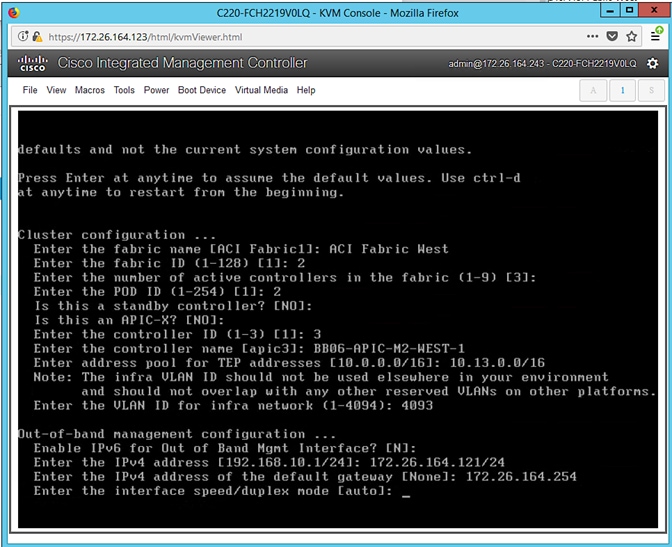This screenshot has height=547, width=672.
Task: Click the gateway address '172.26.164.254'
Action: coord(521,476)
